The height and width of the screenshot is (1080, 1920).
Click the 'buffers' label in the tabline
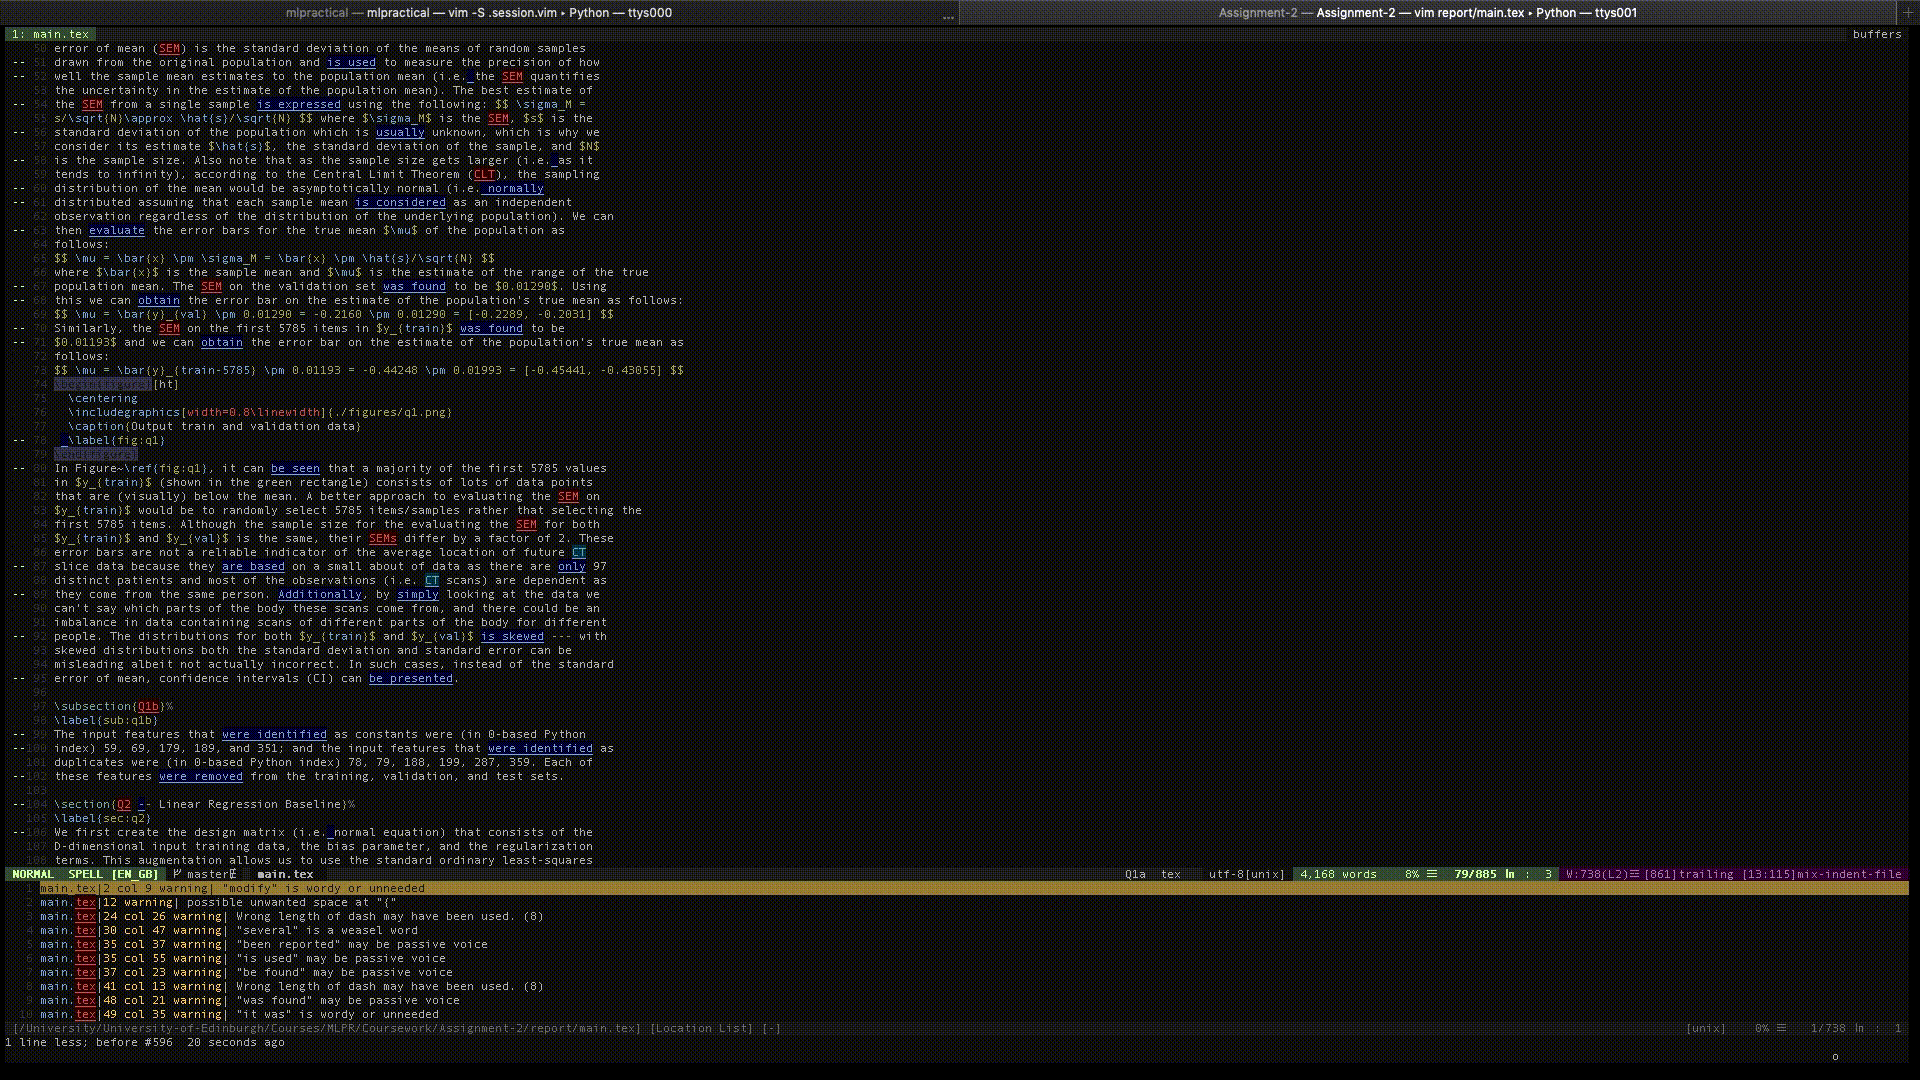(x=1876, y=34)
